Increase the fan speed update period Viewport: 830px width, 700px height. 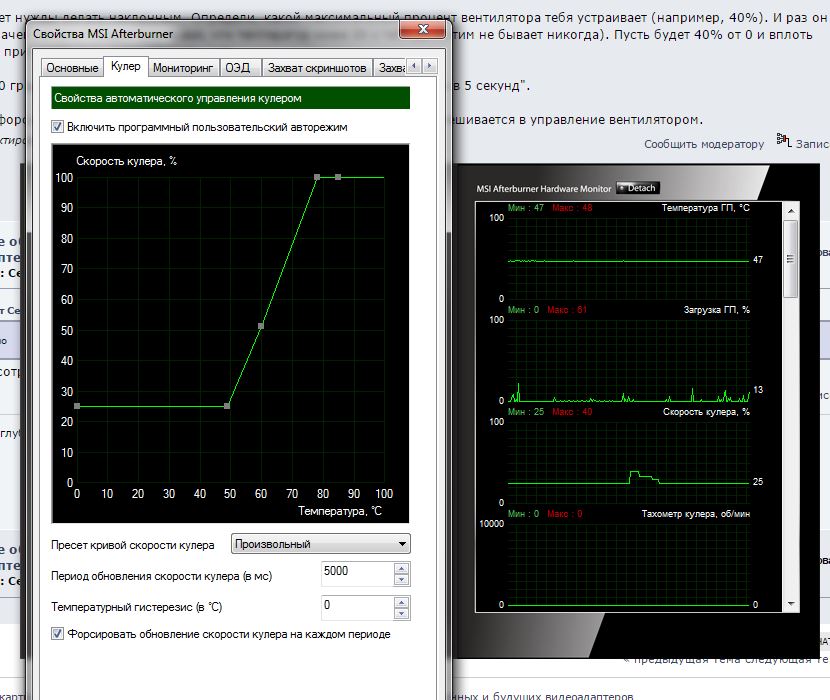(401, 570)
